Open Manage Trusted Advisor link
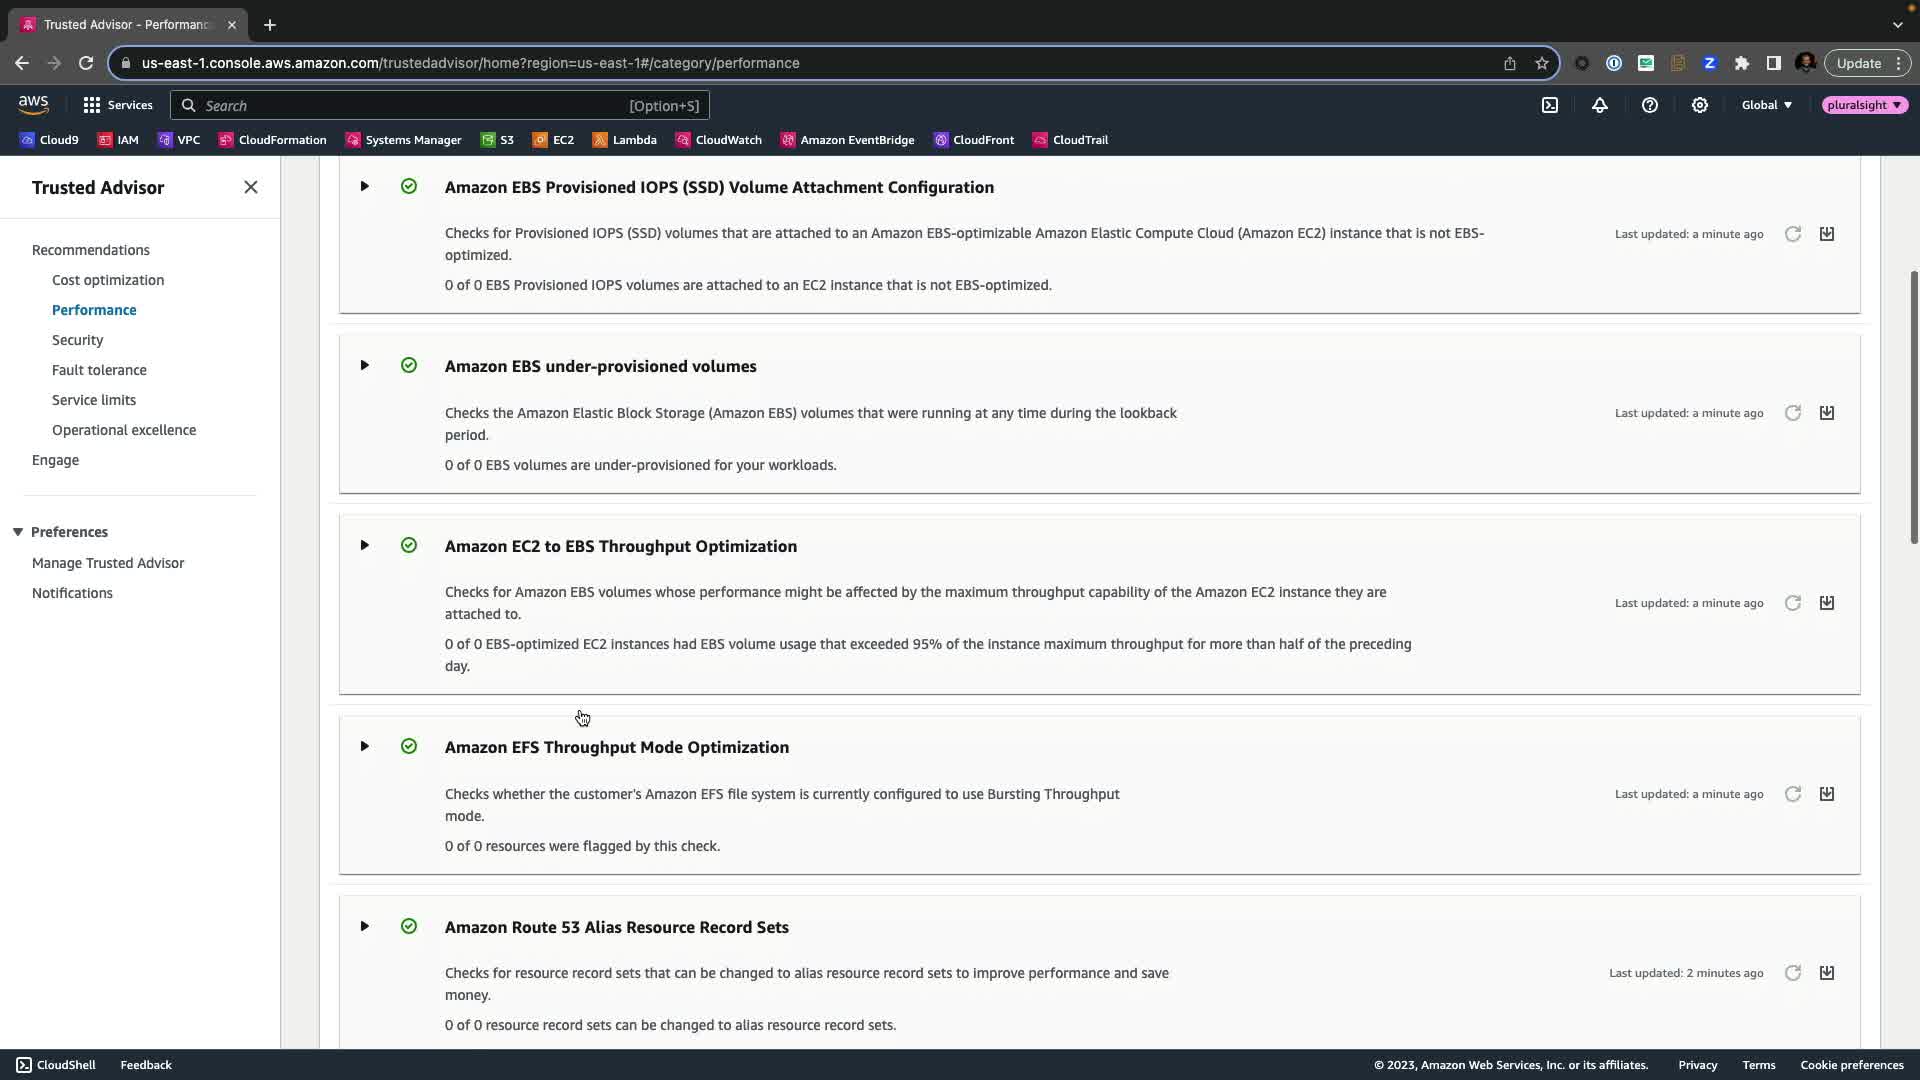The image size is (1920, 1080). 108,563
